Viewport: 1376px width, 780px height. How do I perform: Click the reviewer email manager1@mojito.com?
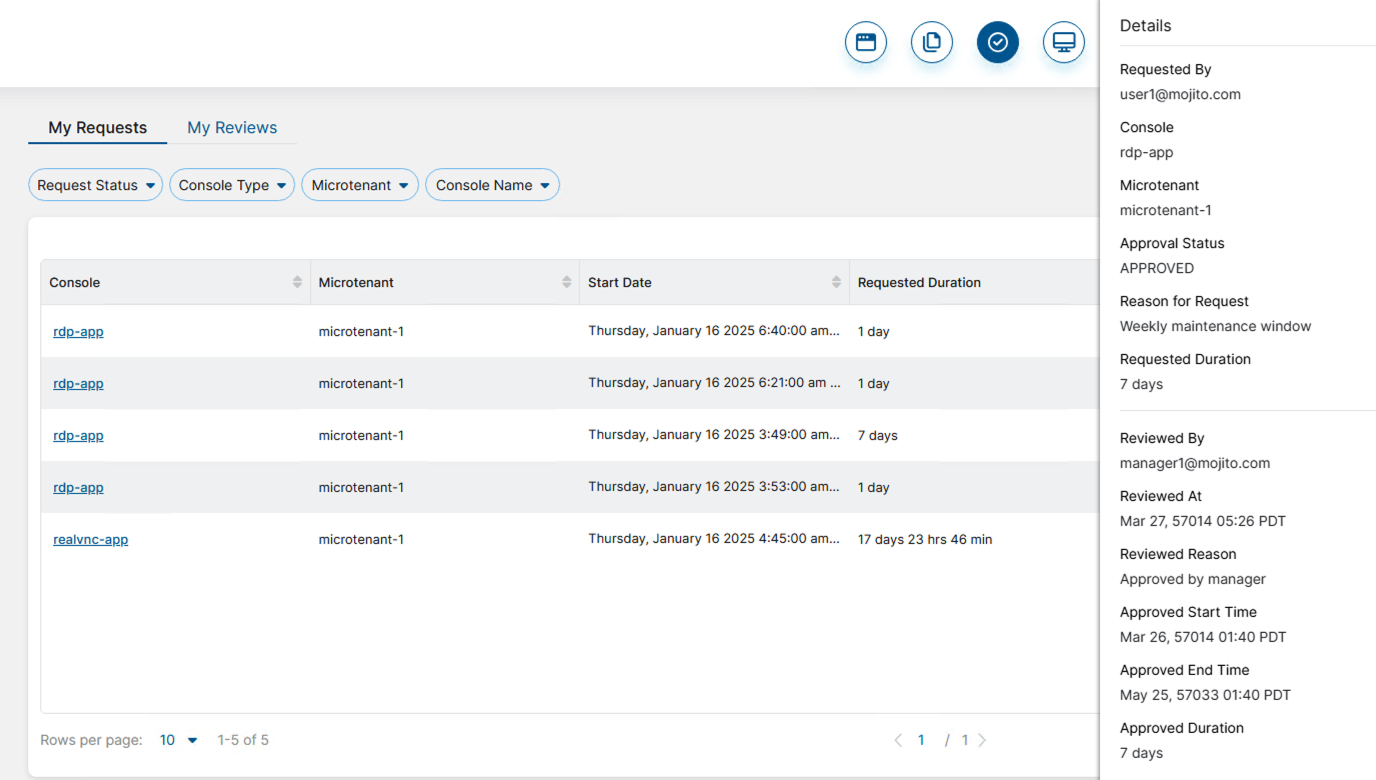[x=1195, y=464]
